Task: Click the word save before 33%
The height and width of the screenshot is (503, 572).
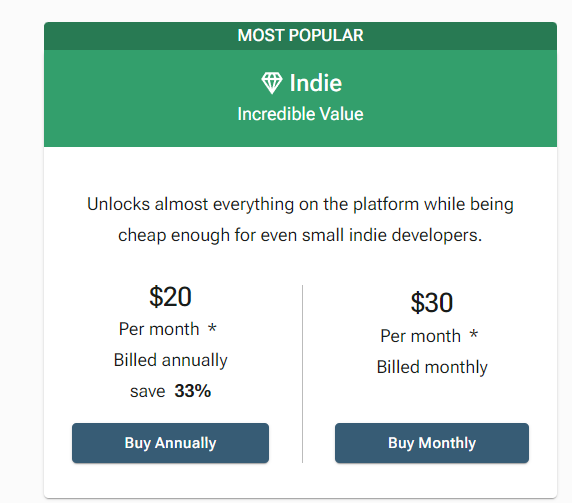Action: pos(147,392)
